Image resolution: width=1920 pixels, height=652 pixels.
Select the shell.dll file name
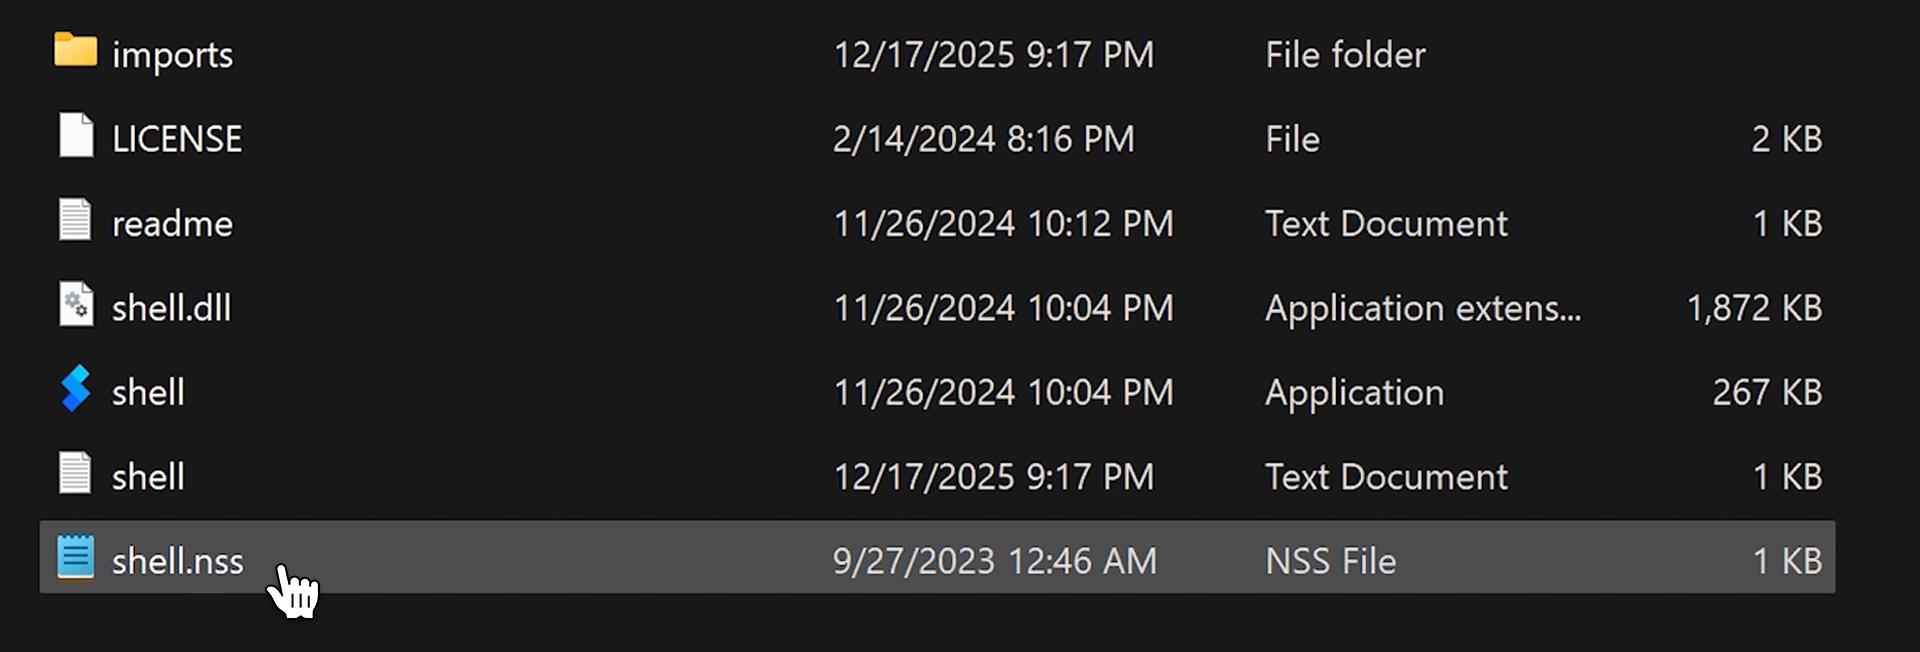point(171,308)
